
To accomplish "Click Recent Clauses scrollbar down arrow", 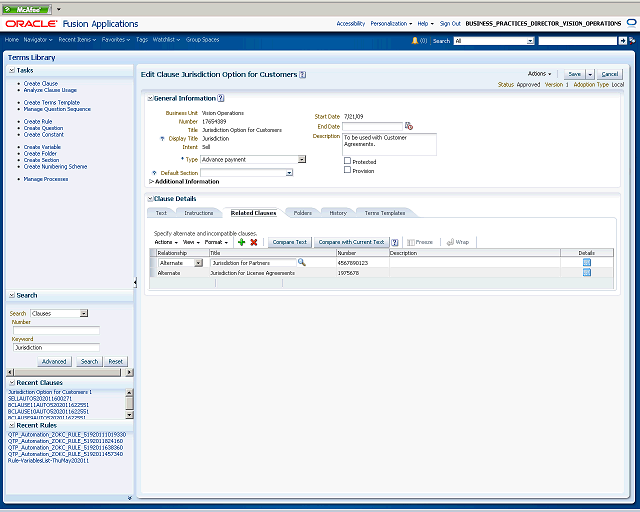I will coord(129,415).
